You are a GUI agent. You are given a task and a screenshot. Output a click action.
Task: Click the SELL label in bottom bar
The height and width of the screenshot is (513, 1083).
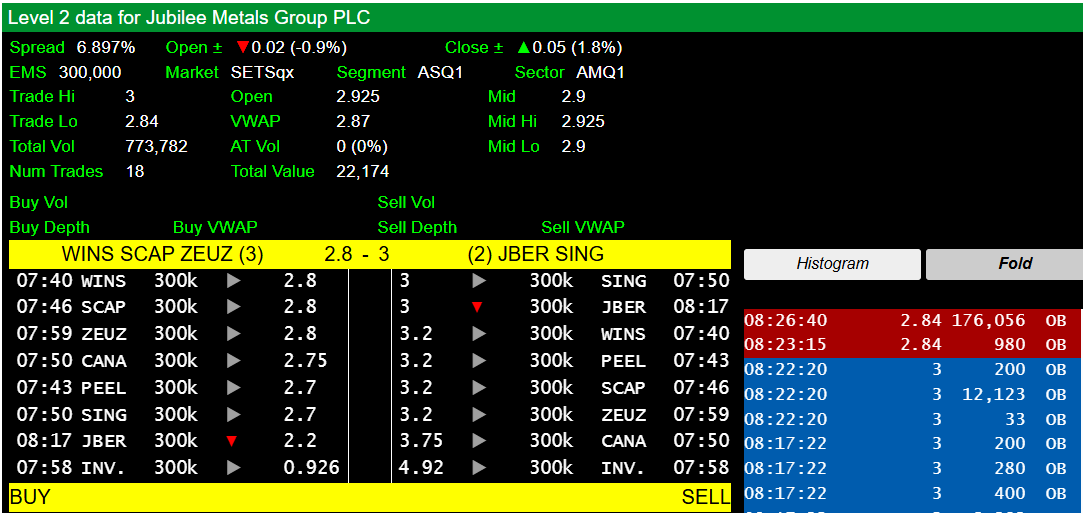click(705, 498)
